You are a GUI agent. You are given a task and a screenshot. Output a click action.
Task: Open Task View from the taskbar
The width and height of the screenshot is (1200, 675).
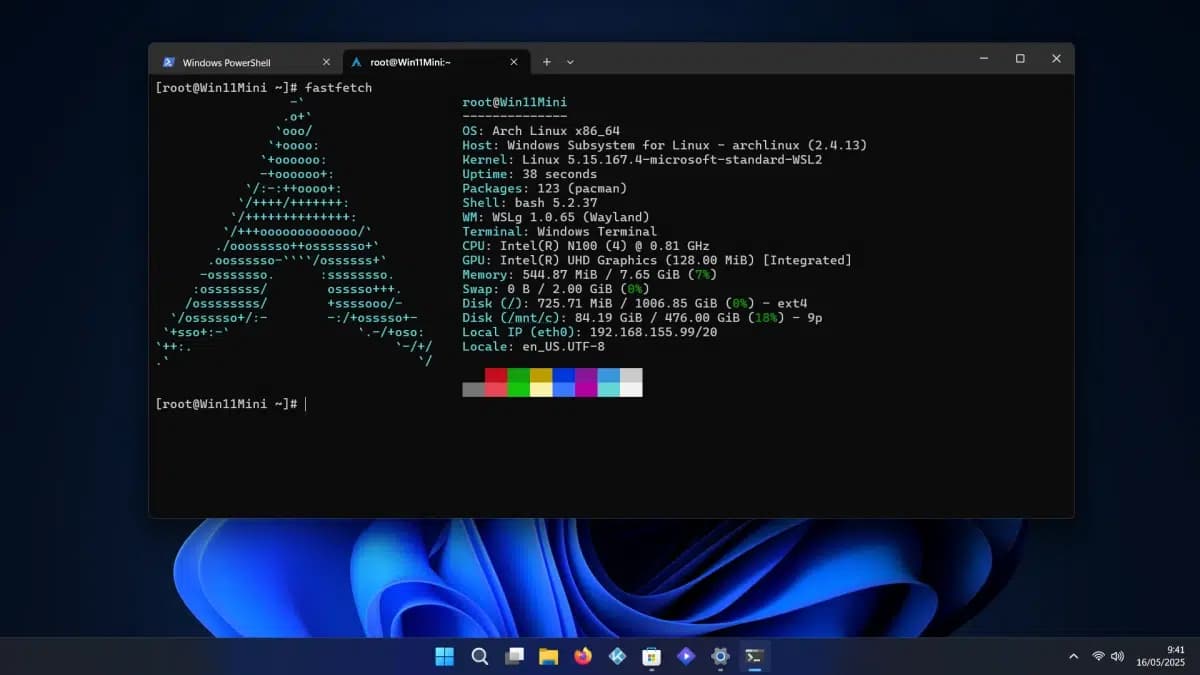click(x=514, y=656)
